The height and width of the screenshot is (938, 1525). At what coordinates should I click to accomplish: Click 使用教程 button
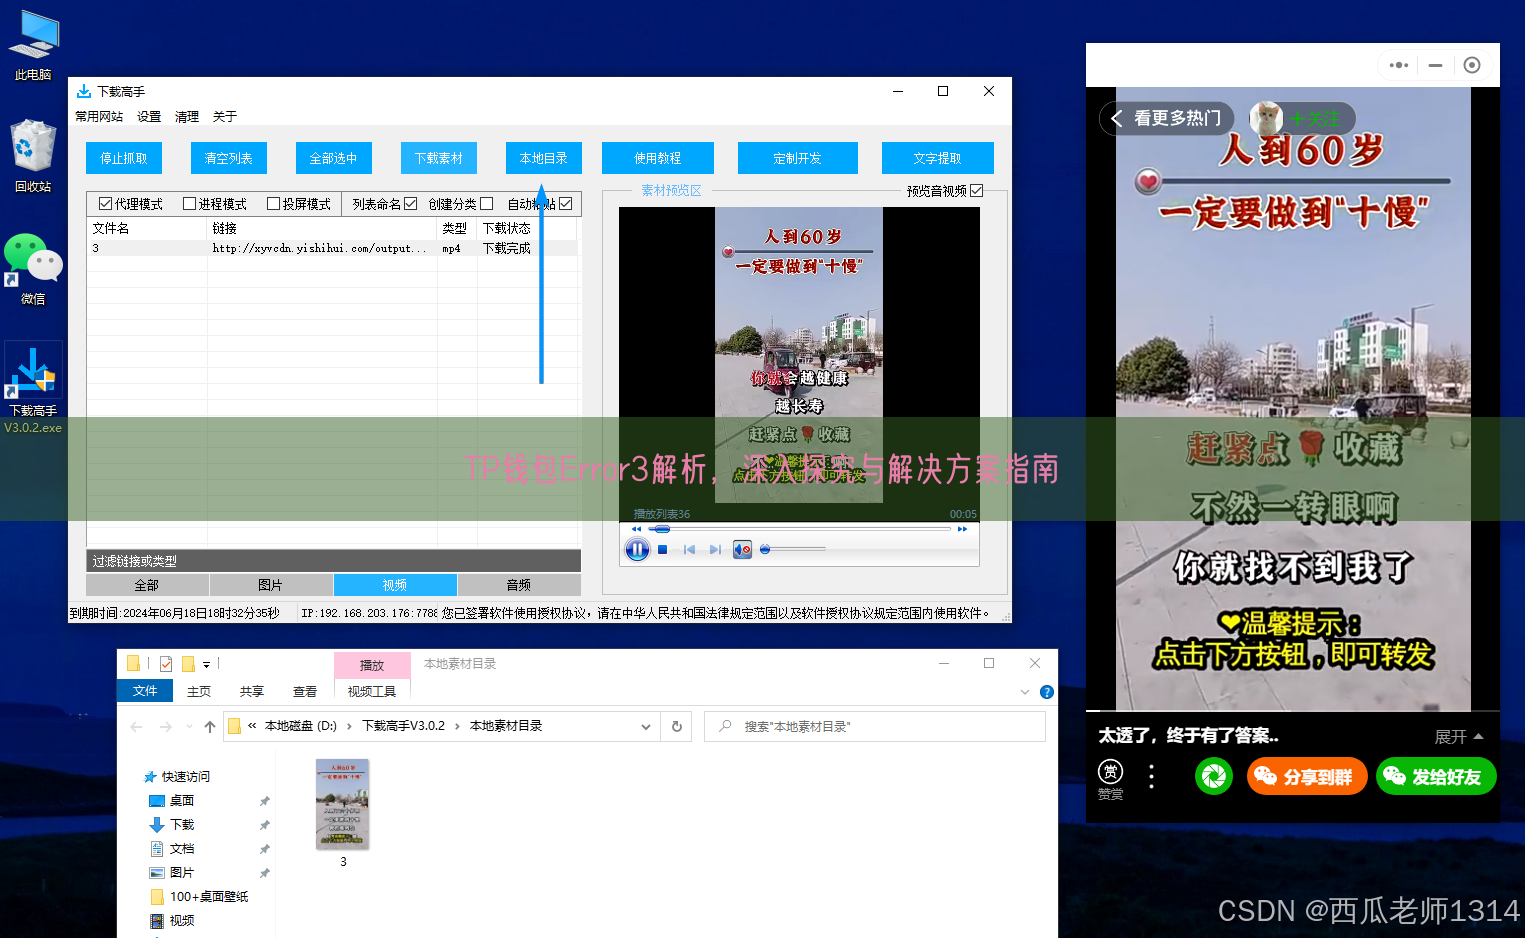(x=658, y=158)
